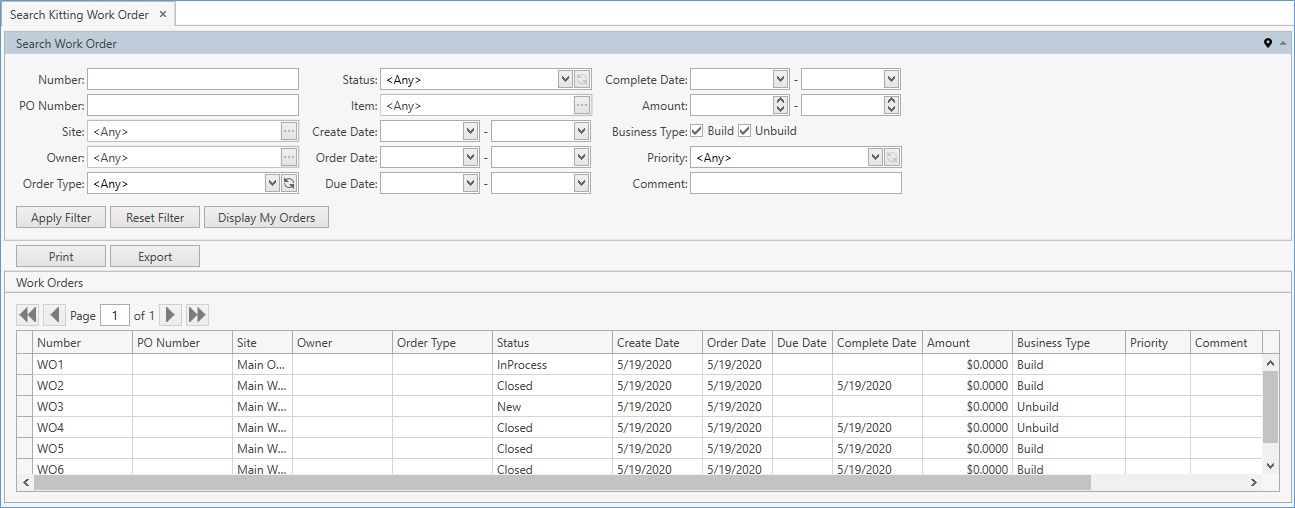The height and width of the screenshot is (508, 1295).
Task: Go to the previous page of results
Action: click(x=54, y=315)
